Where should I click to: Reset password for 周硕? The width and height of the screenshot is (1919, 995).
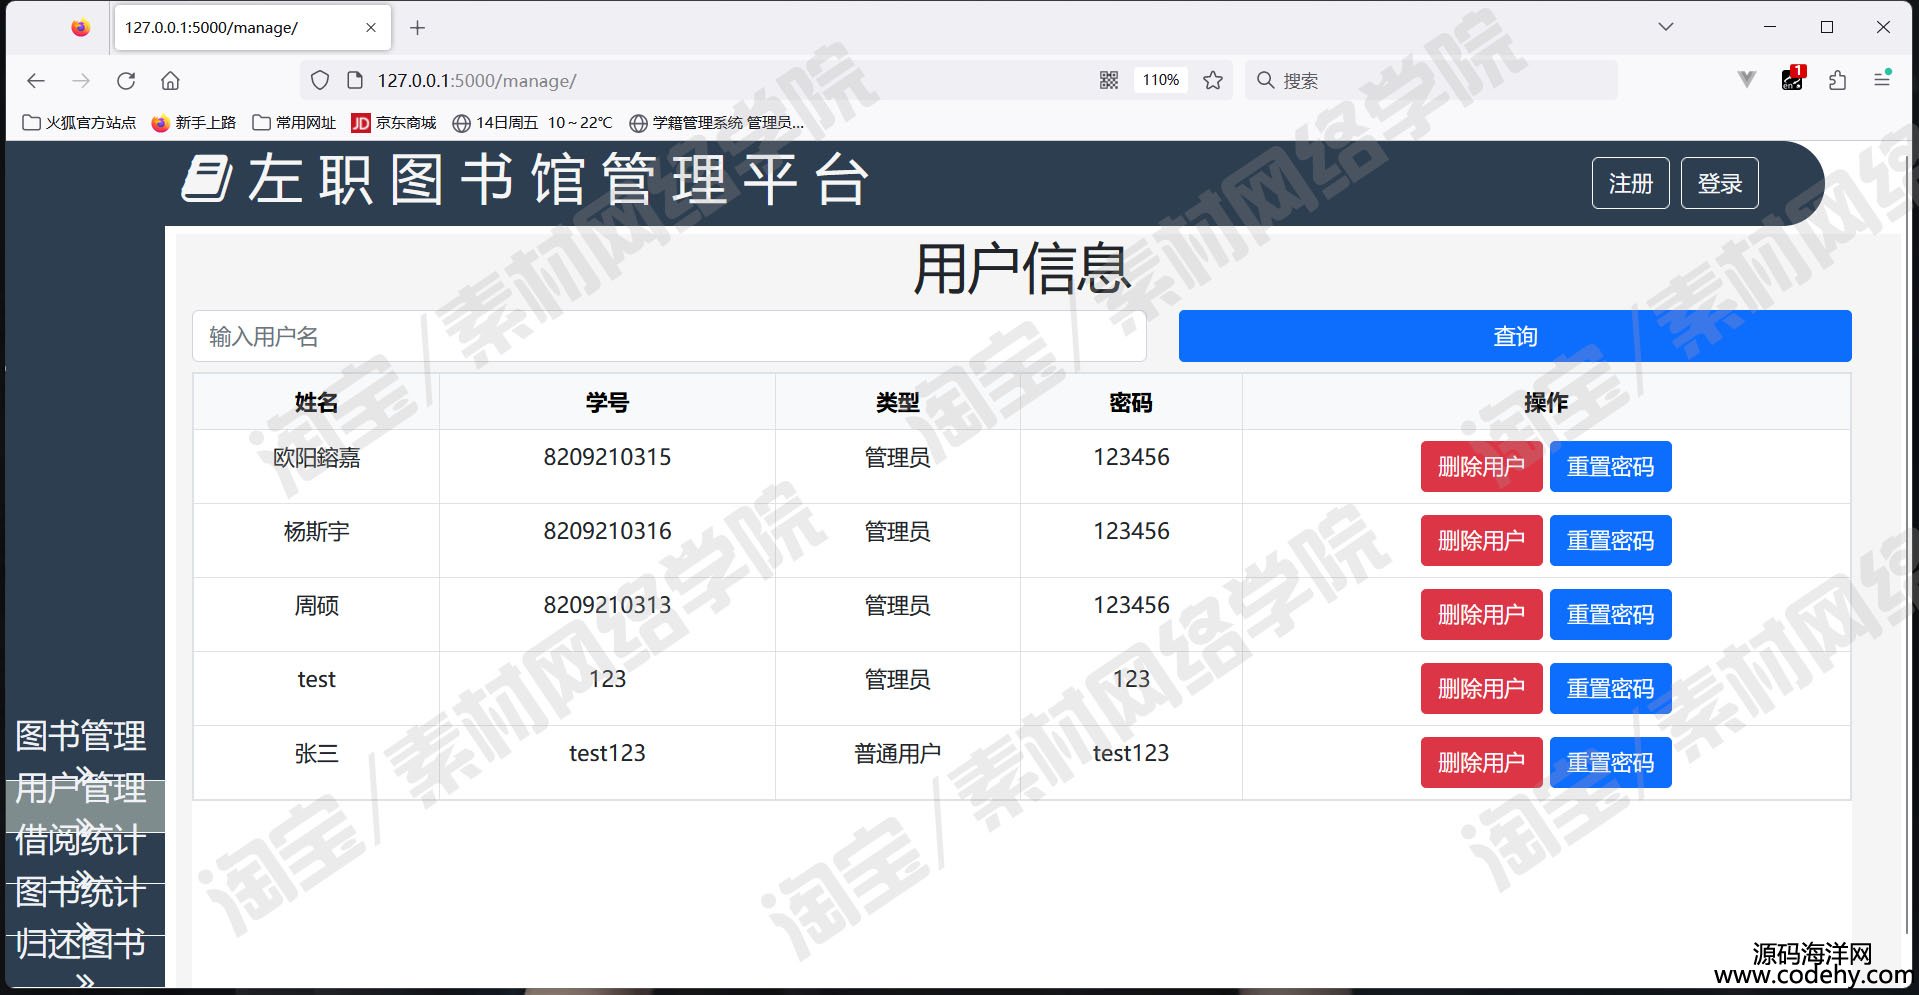pyautogui.click(x=1610, y=614)
